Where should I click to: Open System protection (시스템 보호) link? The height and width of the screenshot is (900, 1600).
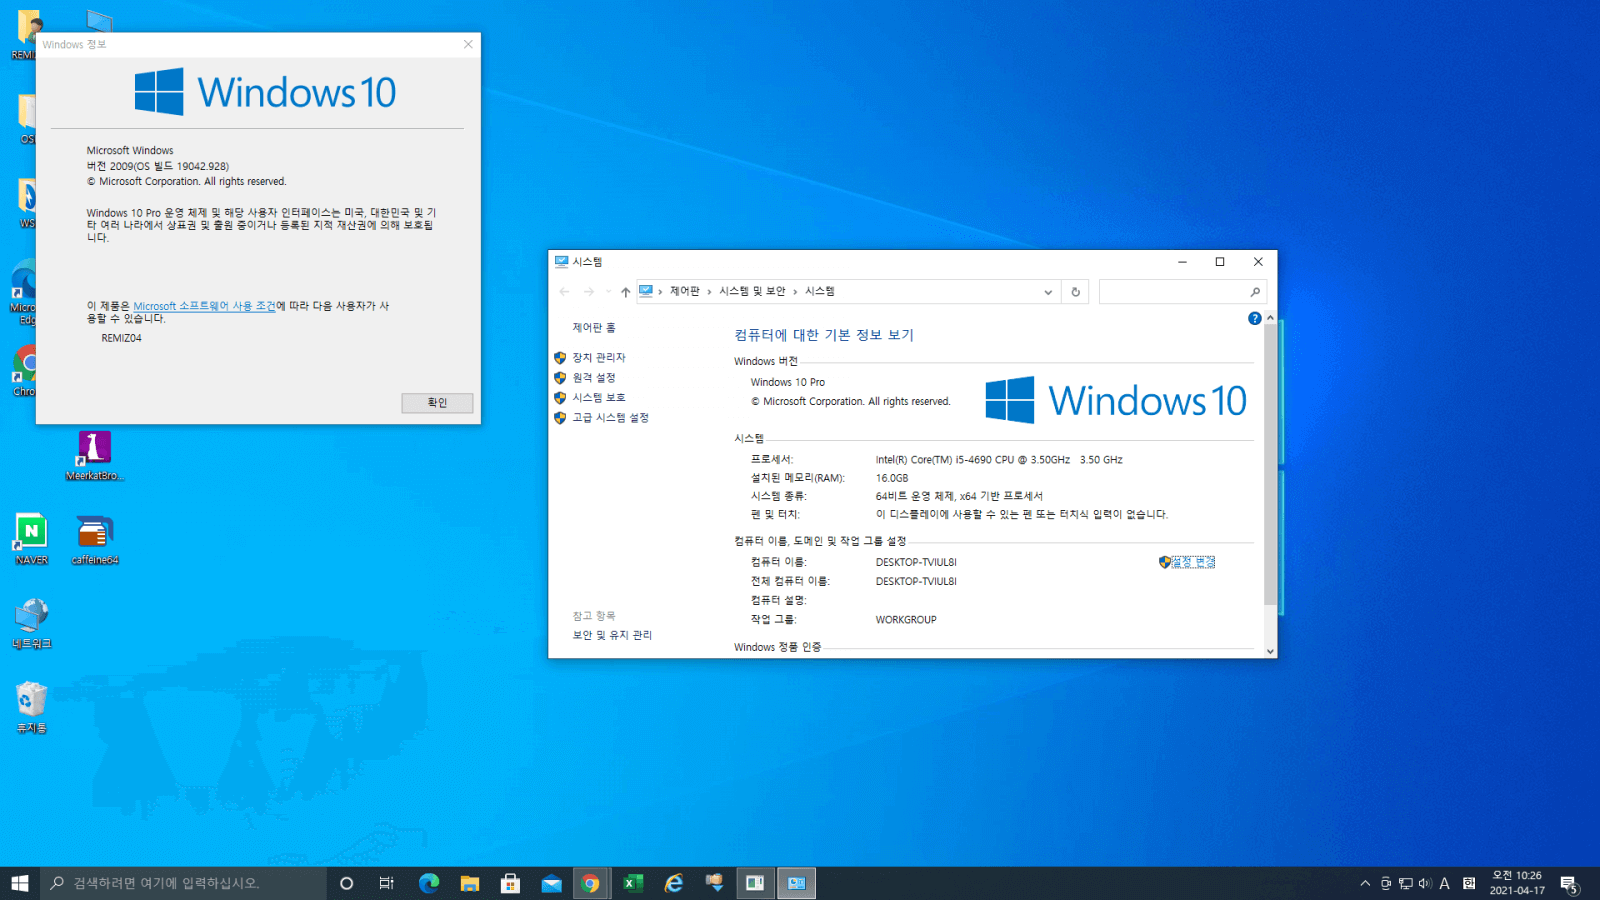coord(598,397)
